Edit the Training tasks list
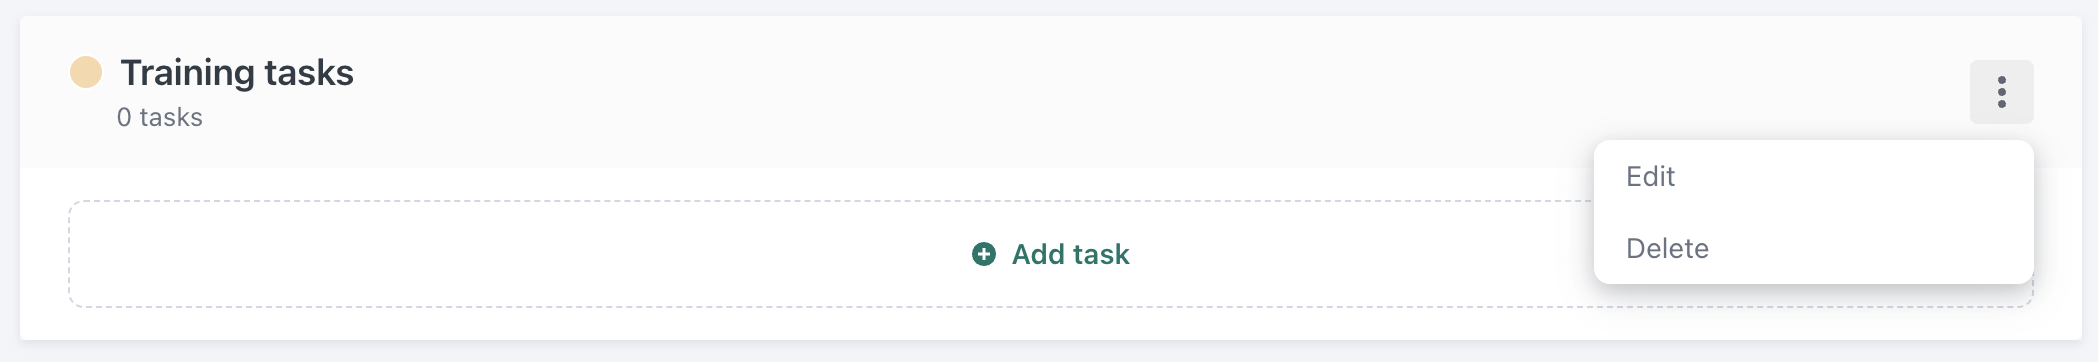The image size is (2098, 362). [1814, 177]
